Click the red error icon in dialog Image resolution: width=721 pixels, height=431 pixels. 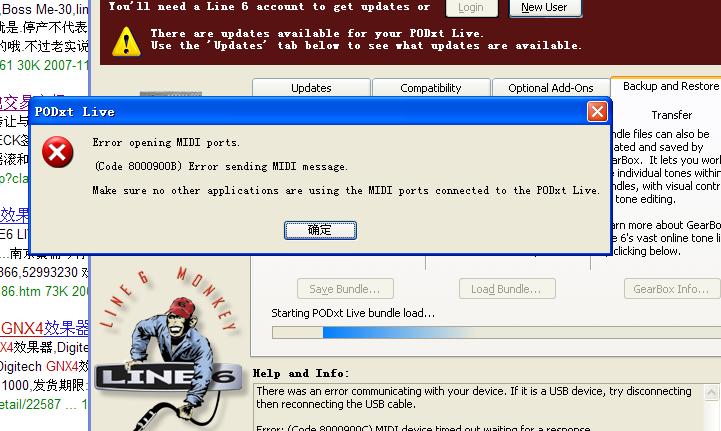tap(57, 152)
